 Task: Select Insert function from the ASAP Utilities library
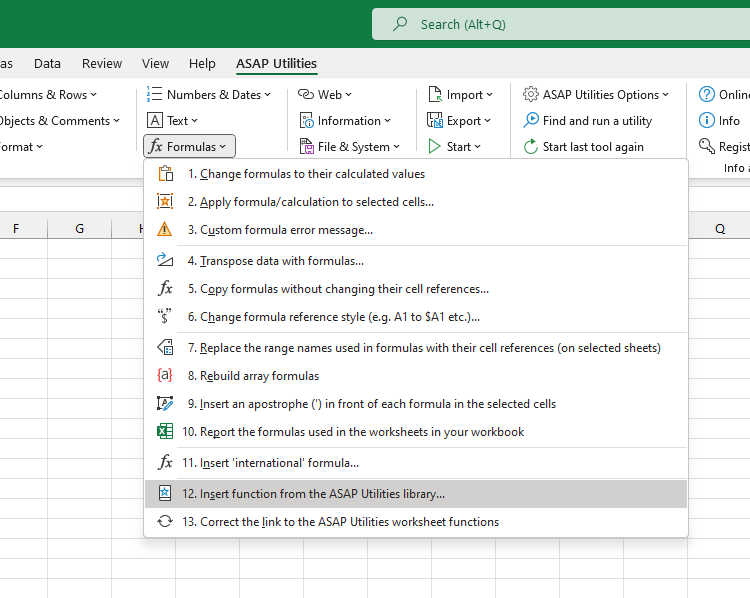tap(322, 494)
